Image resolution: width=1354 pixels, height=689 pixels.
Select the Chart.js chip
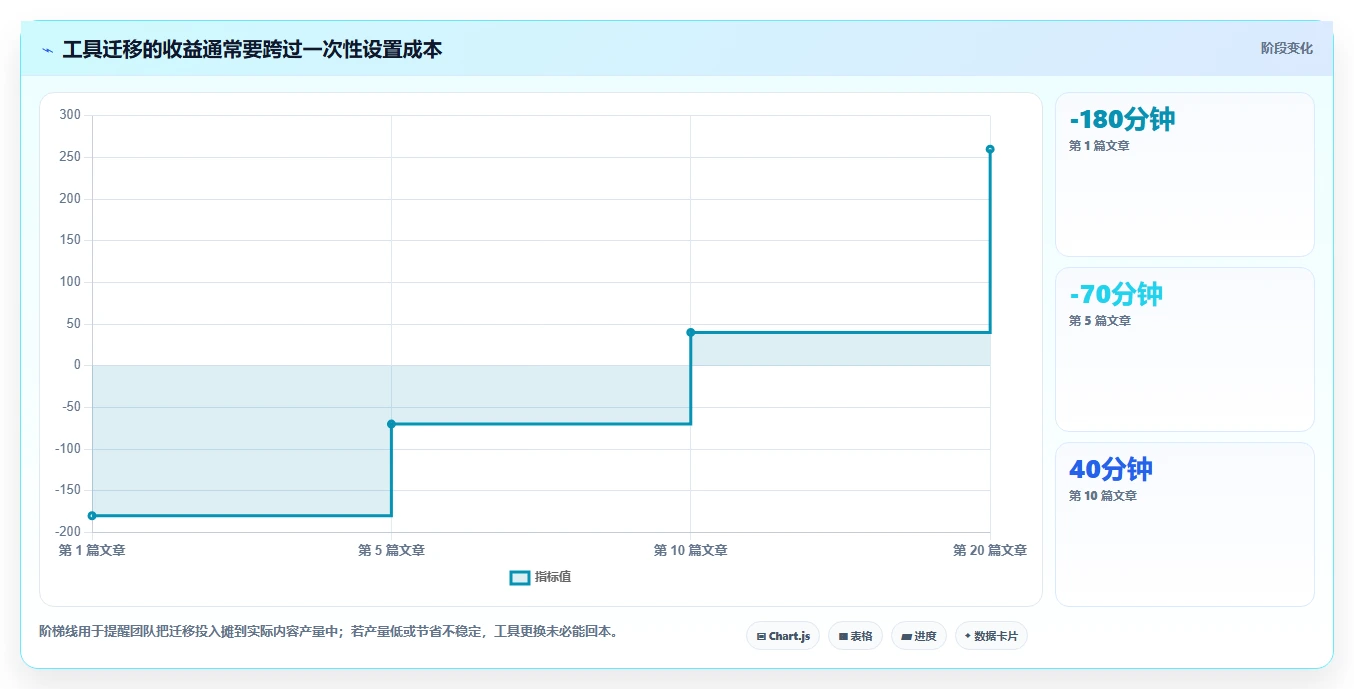click(783, 636)
